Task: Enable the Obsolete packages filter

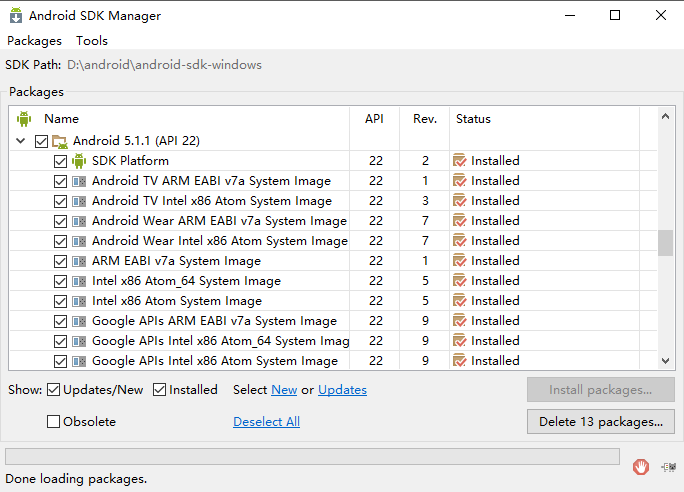Action: [x=53, y=422]
